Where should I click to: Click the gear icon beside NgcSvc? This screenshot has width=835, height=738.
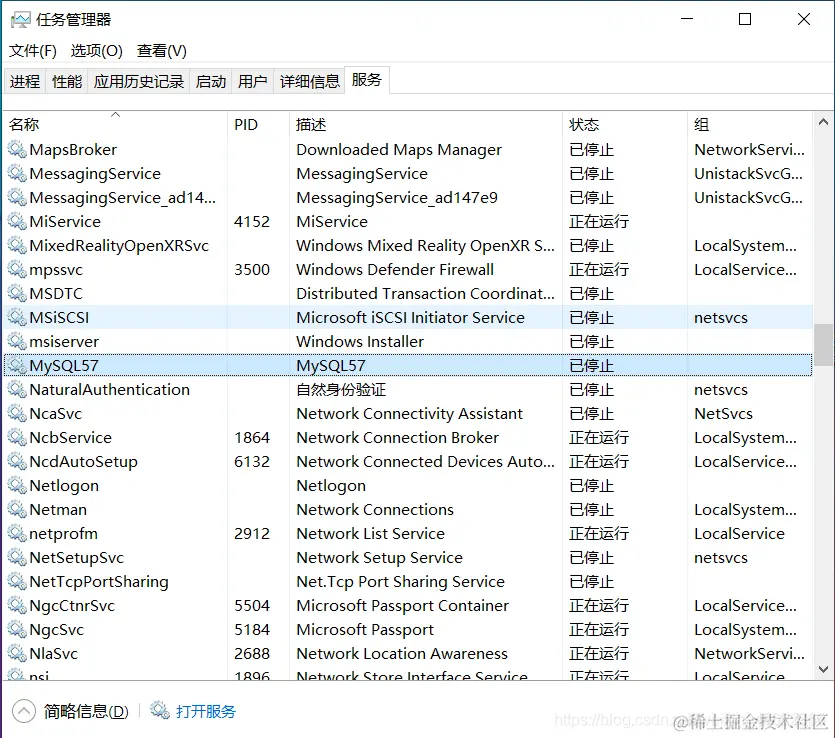pyautogui.click(x=17, y=629)
